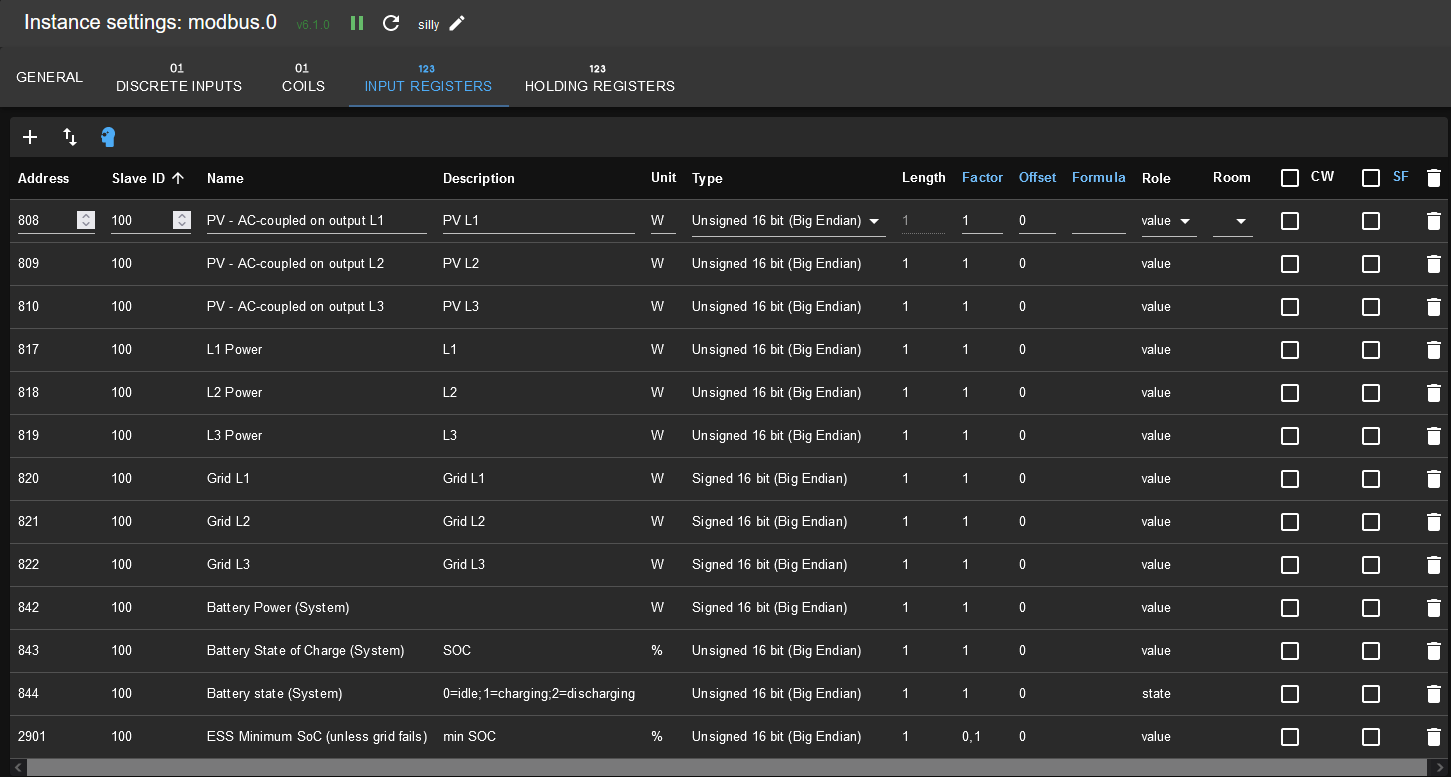Enable CW for address 844 row
The image size is (1451, 777).
coord(1290,694)
